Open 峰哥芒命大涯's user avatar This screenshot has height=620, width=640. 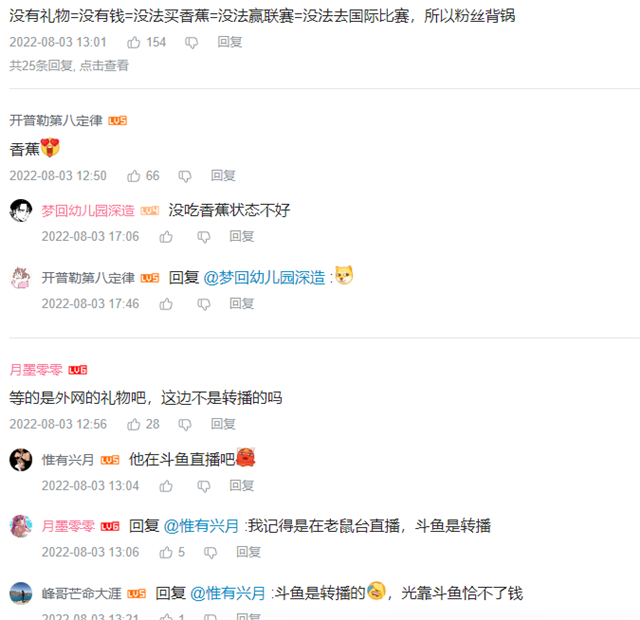(21, 593)
